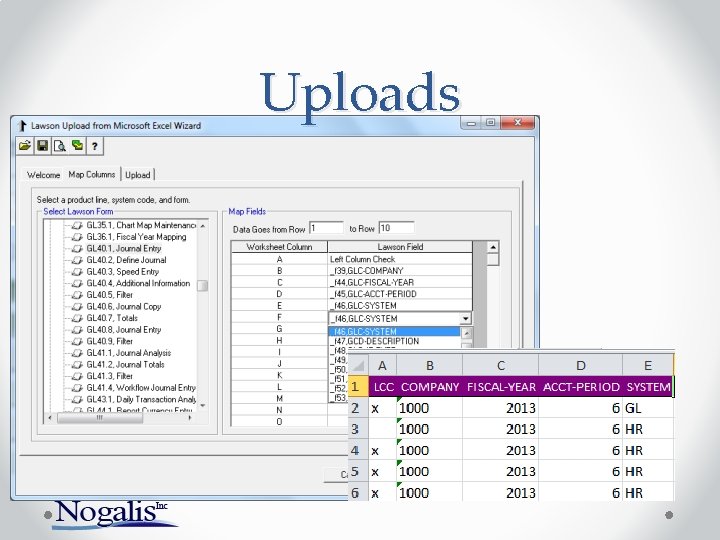Choose GL40.6, Journal Copy form
Screen dimensions: 720x540
click(124, 307)
